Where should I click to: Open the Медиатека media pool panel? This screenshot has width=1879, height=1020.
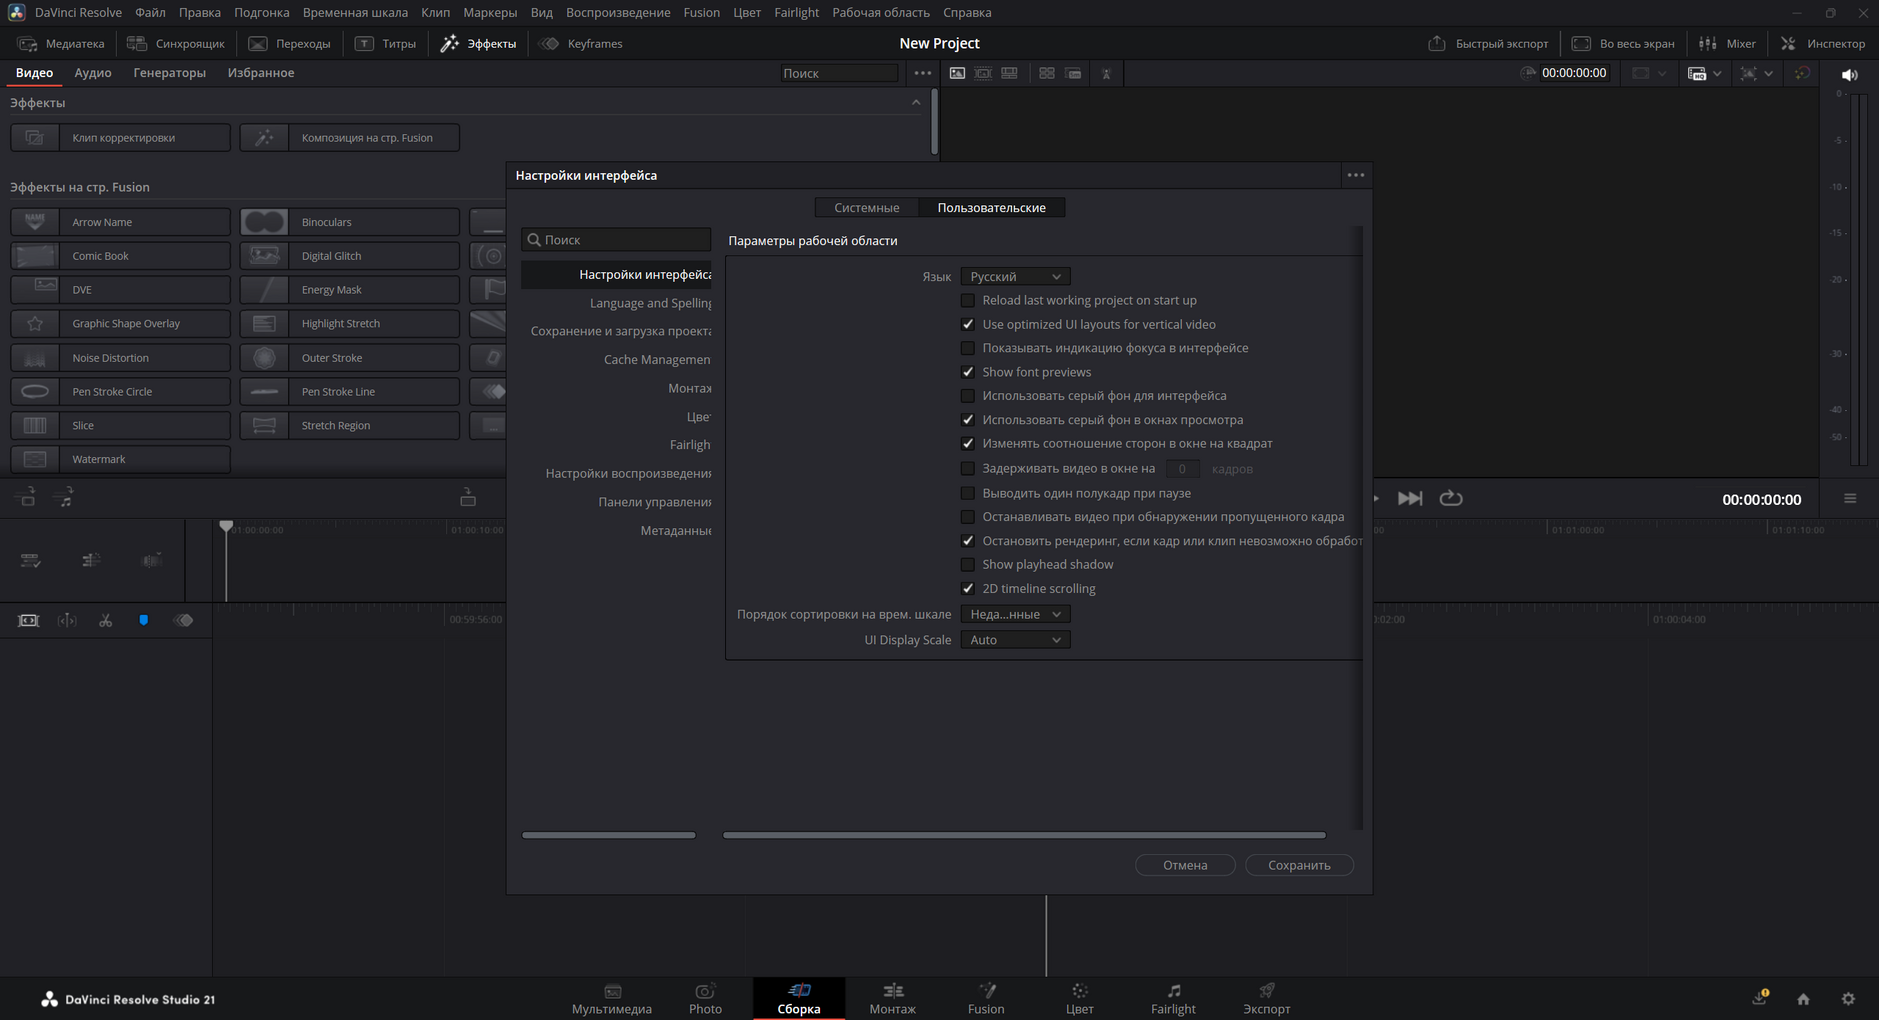tap(61, 43)
